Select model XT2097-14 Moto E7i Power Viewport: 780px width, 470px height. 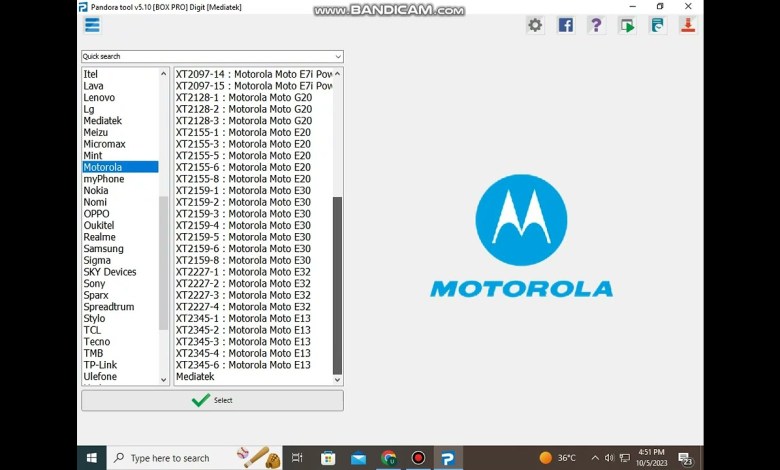(x=254, y=74)
